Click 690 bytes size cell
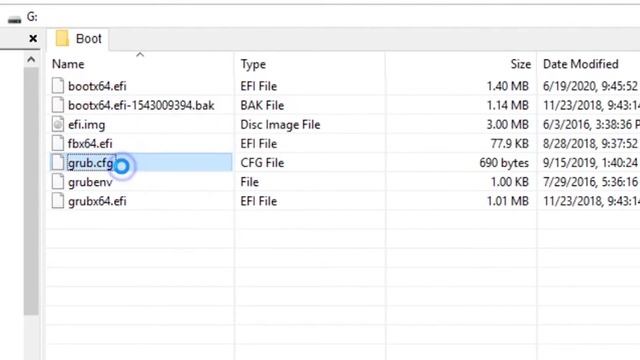 [504, 163]
